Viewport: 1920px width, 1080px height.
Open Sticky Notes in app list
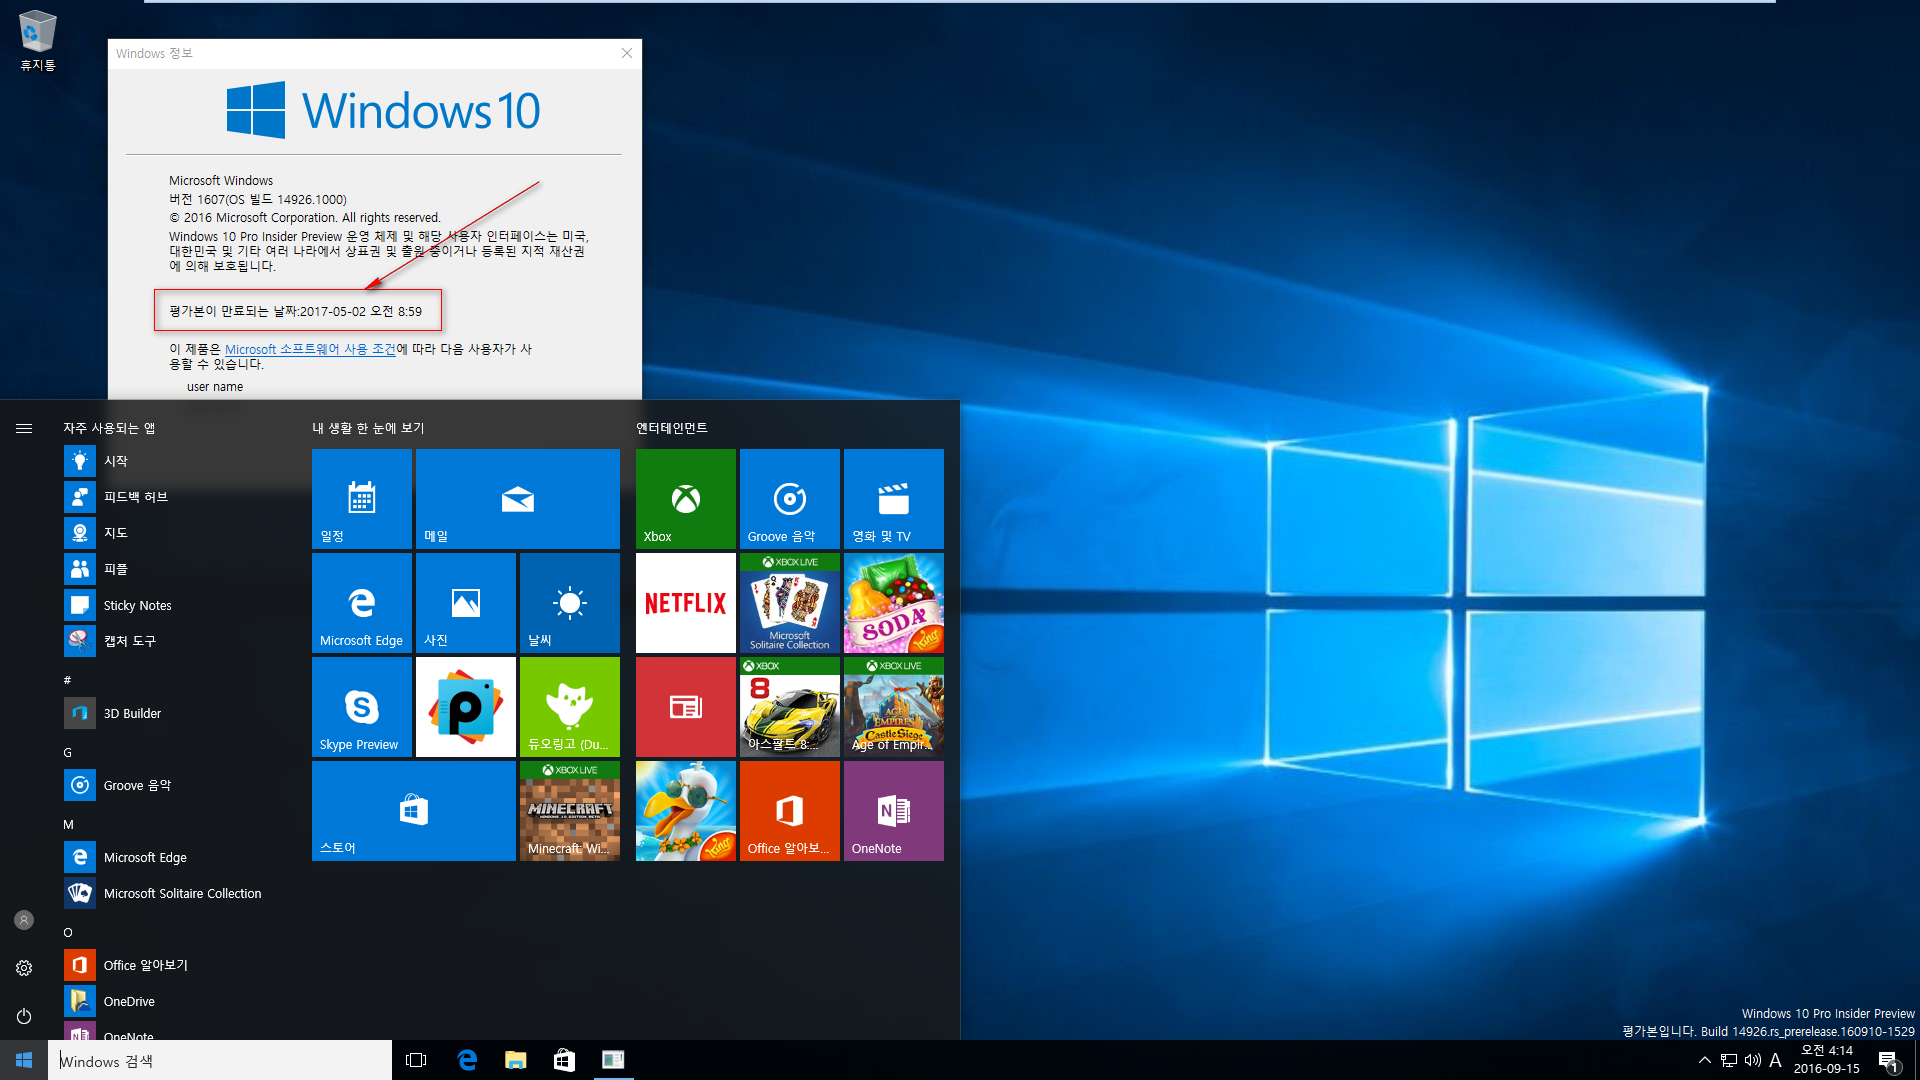click(180, 605)
